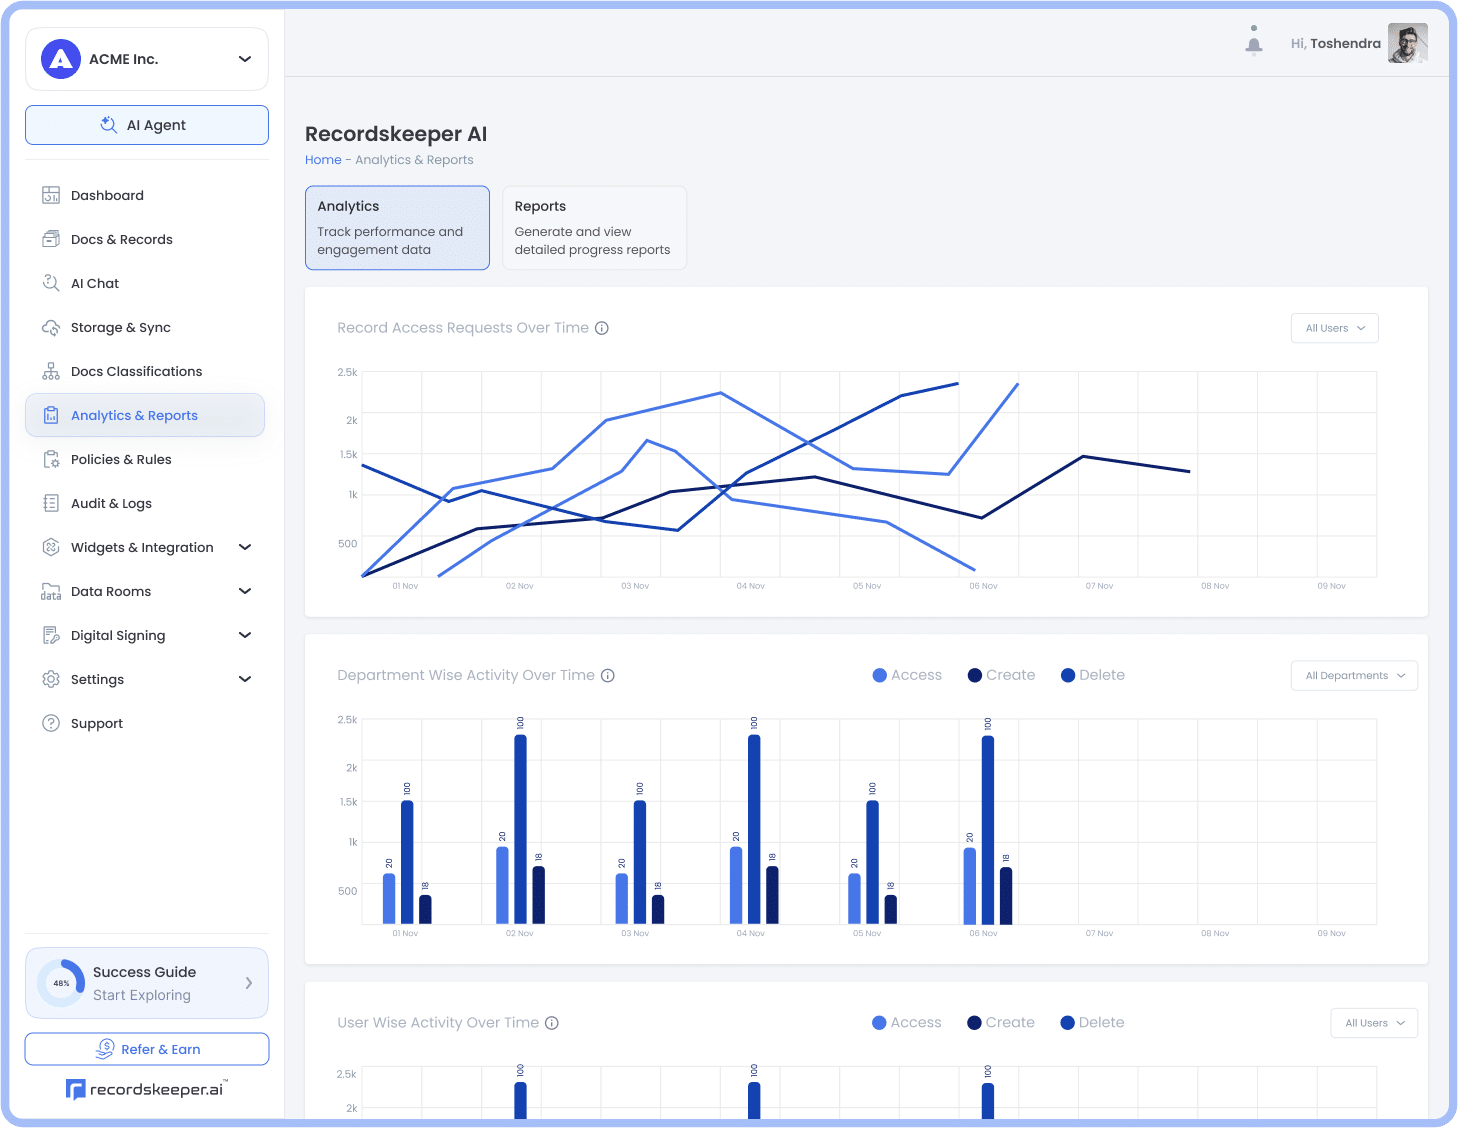Click the Policies & Rules icon
Viewport: 1458px width, 1128px height.
[x=51, y=459]
